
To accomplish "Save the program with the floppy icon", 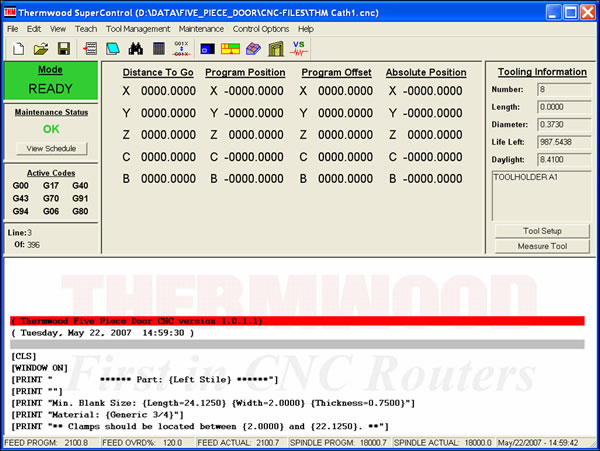I will tap(64, 49).
